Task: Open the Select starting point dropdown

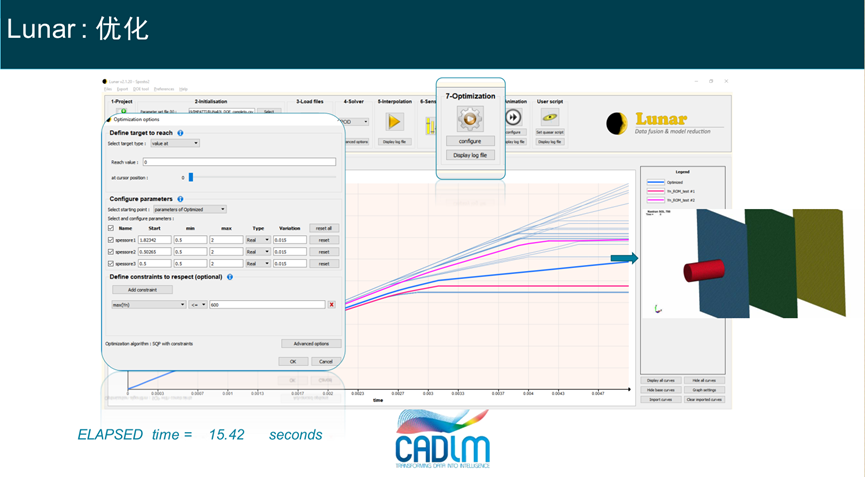Action: click(190, 210)
